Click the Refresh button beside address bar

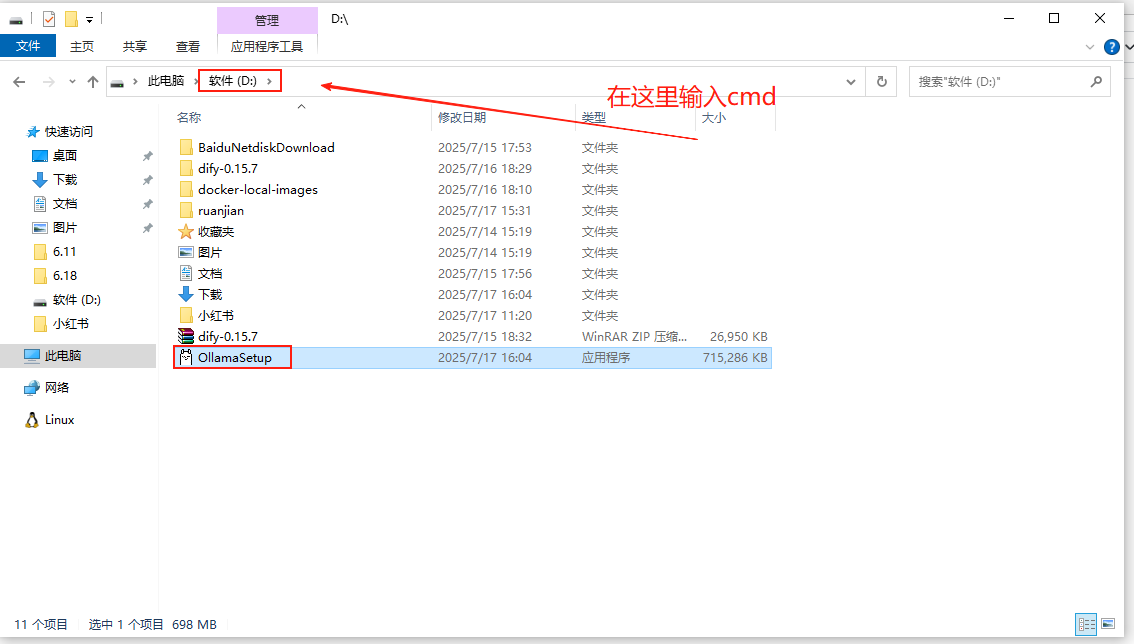(x=881, y=82)
